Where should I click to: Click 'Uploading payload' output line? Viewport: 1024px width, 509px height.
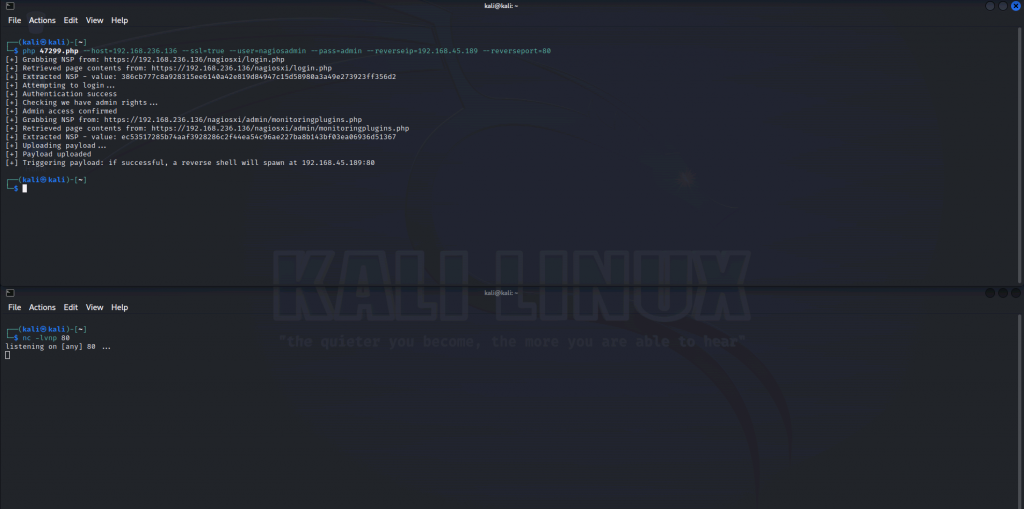pos(56,146)
